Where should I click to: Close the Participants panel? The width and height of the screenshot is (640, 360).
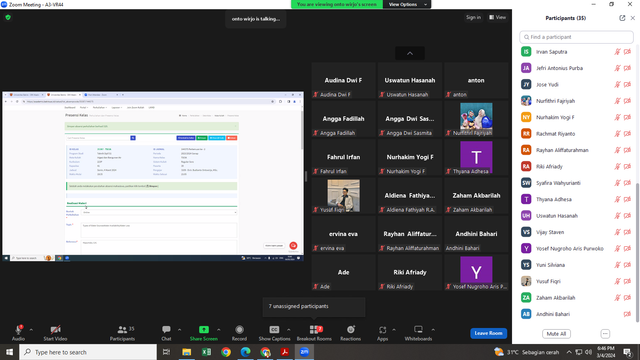pyautogui.click(x=633, y=18)
